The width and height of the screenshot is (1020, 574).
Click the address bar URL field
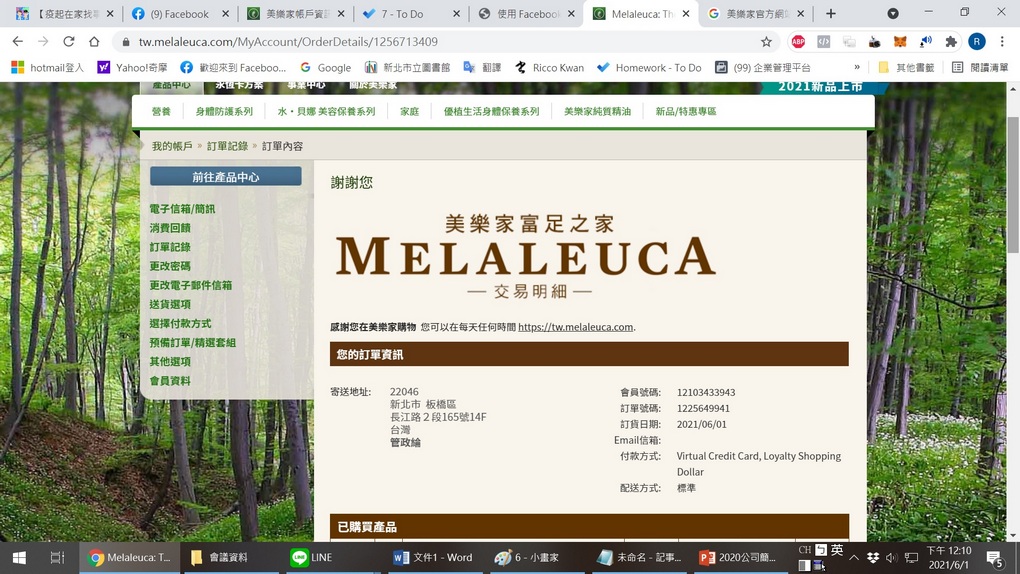point(442,42)
